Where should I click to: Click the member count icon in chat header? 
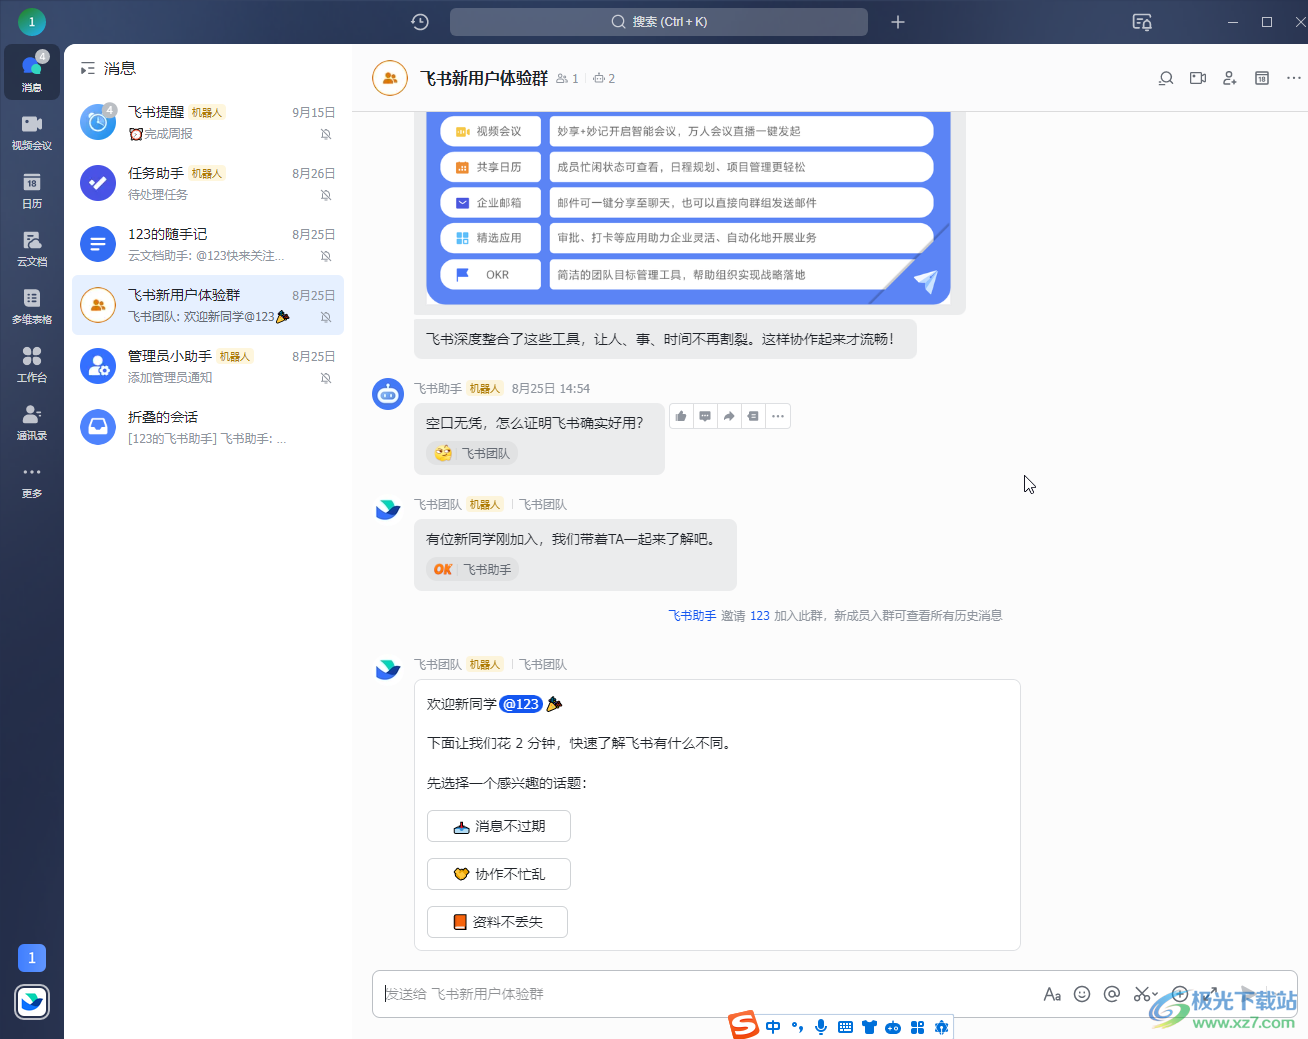pos(567,79)
